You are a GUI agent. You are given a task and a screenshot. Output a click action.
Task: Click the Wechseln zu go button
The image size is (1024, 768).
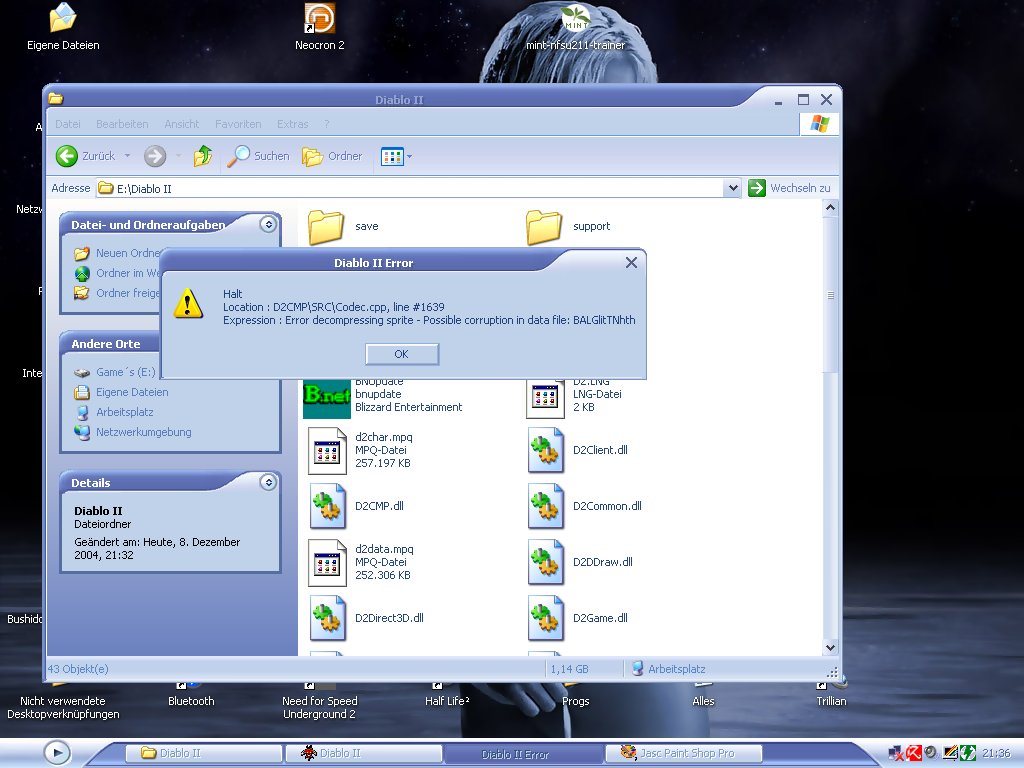(790, 188)
